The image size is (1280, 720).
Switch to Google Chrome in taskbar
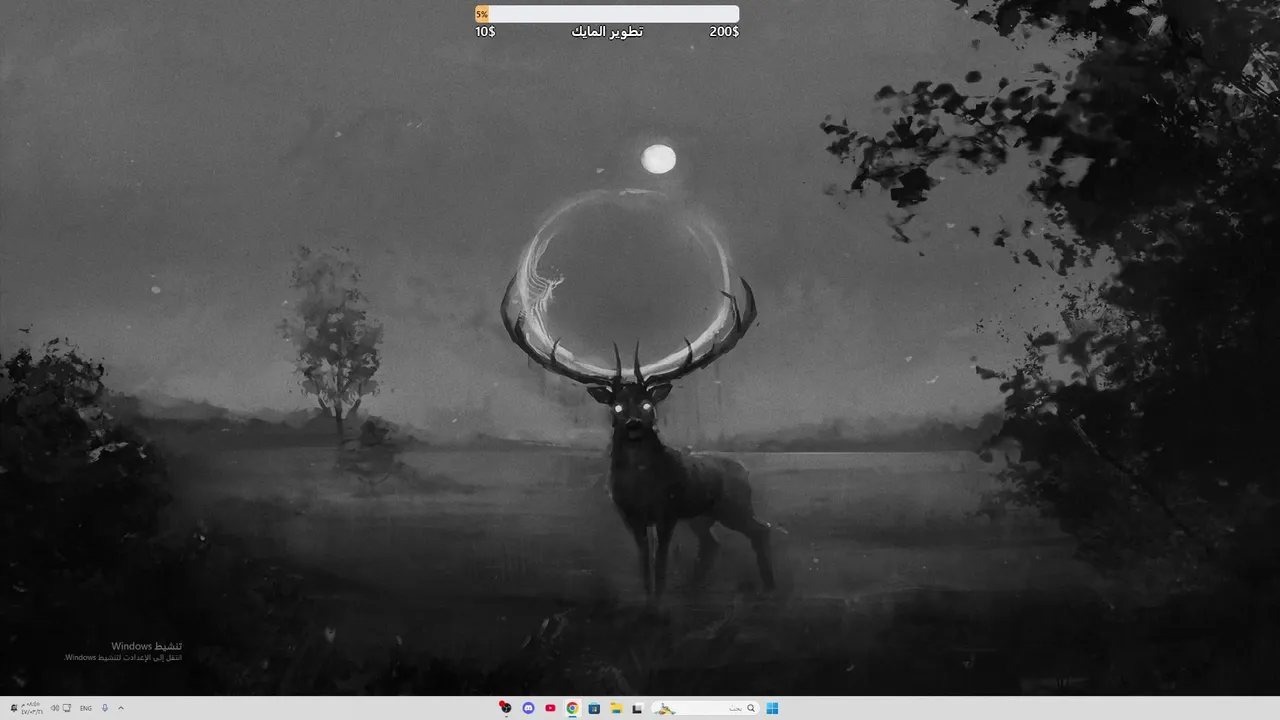click(572, 708)
